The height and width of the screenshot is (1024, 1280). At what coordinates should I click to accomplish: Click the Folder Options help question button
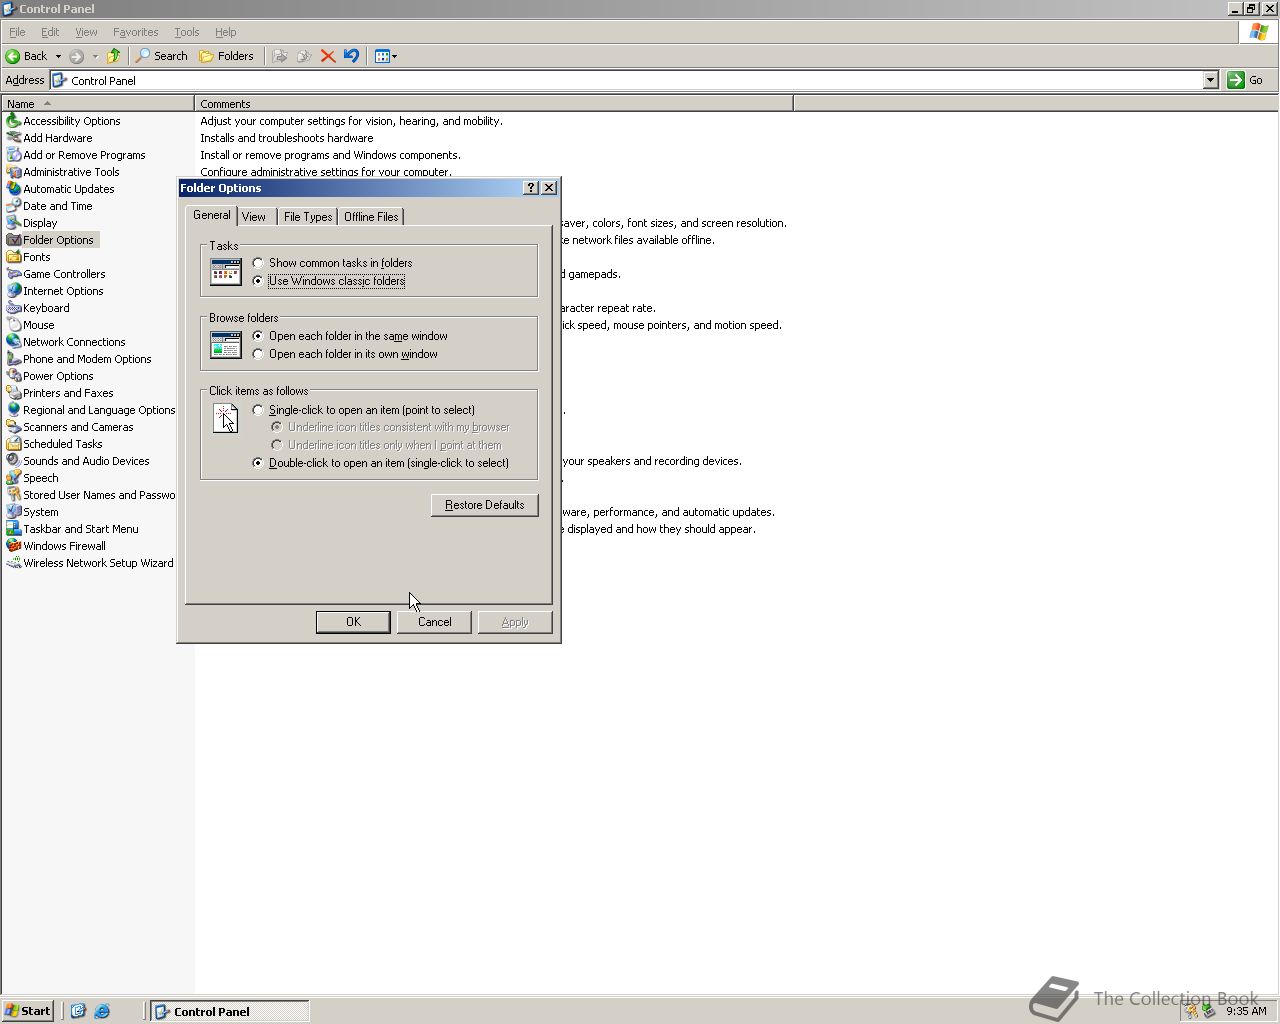[531, 188]
